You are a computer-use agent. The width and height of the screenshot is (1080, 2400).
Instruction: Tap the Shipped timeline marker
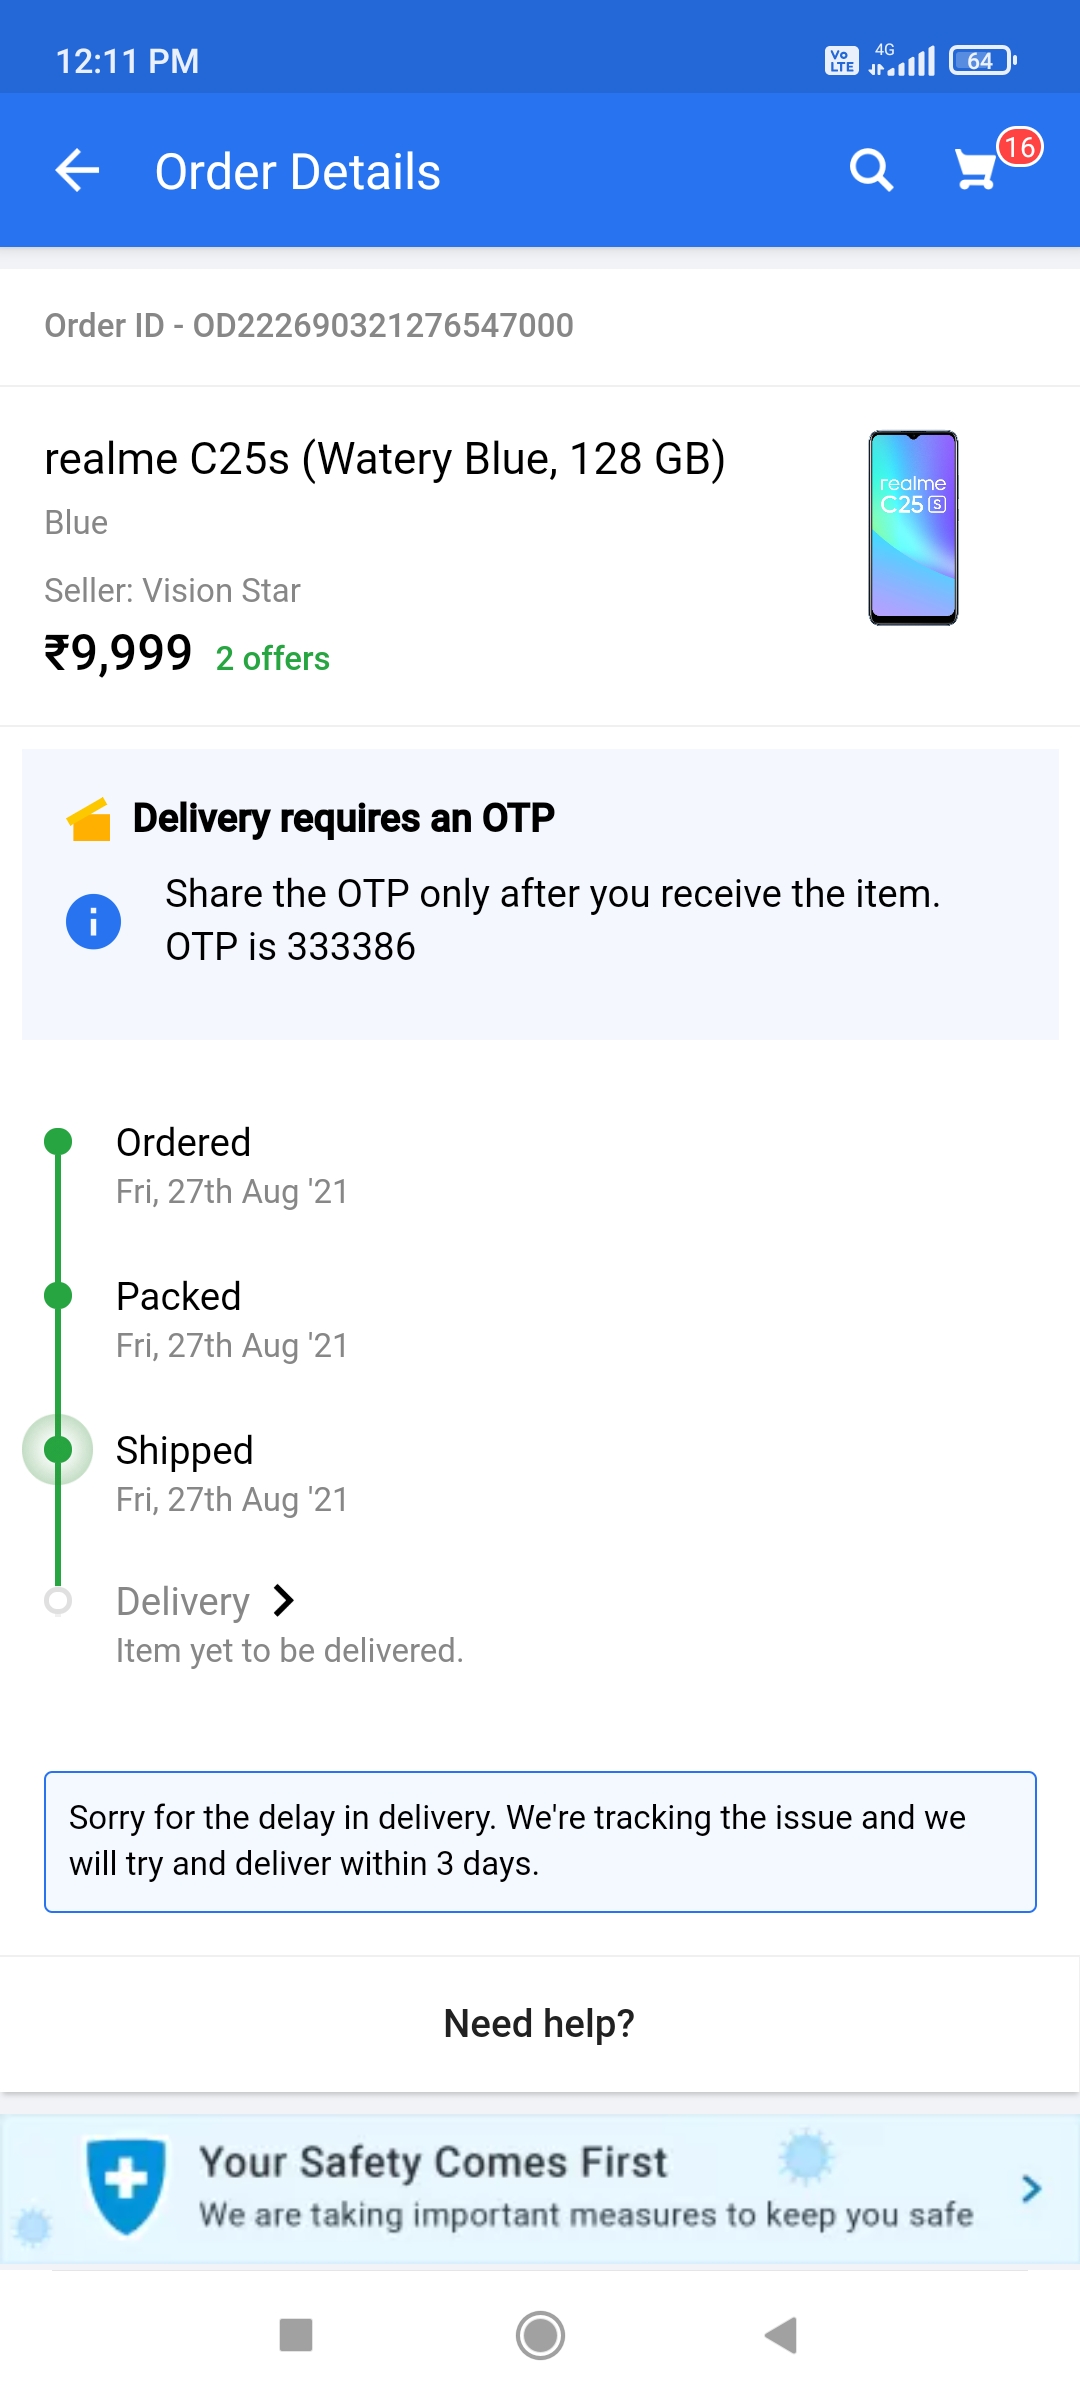58,1450
